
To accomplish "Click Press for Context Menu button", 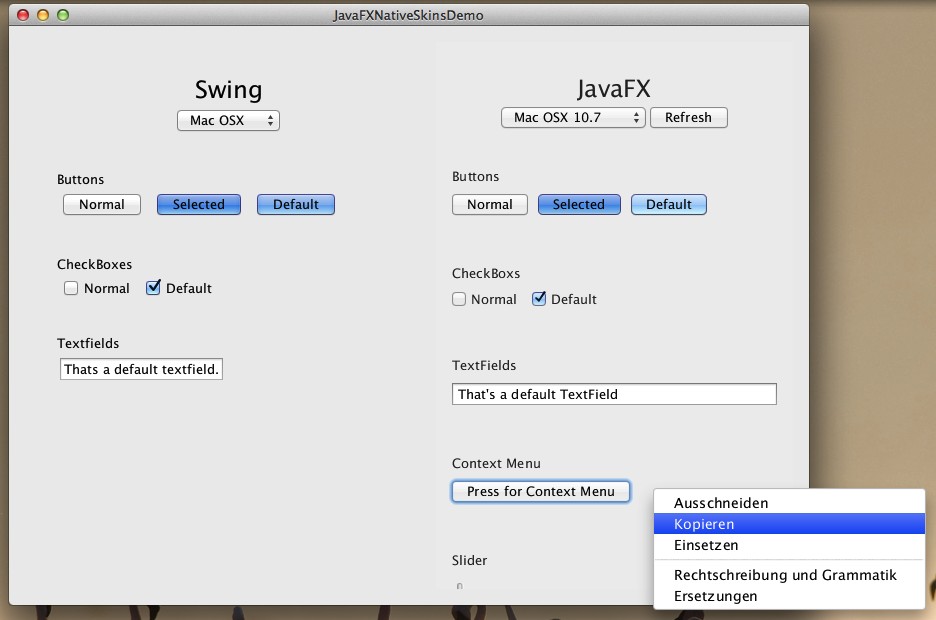I will 540,492.
